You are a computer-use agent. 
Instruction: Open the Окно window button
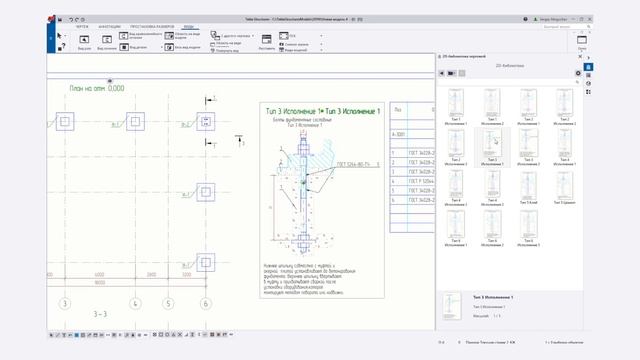(x=582, y=42)
